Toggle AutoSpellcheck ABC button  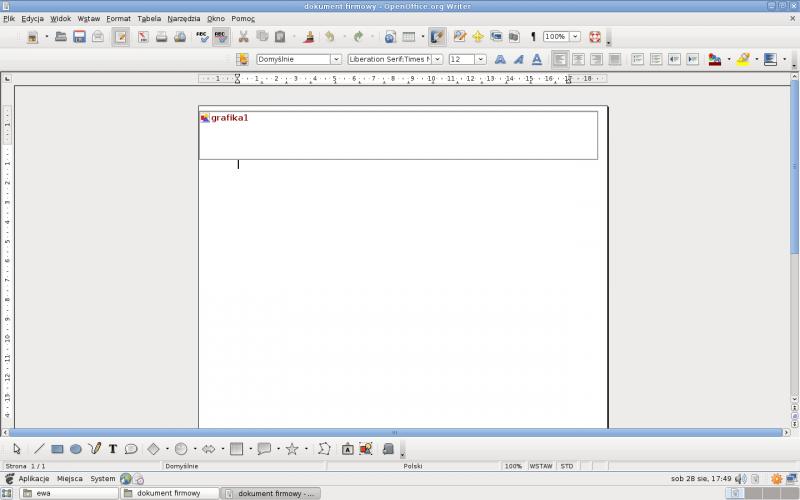click(x=220, y=37)
